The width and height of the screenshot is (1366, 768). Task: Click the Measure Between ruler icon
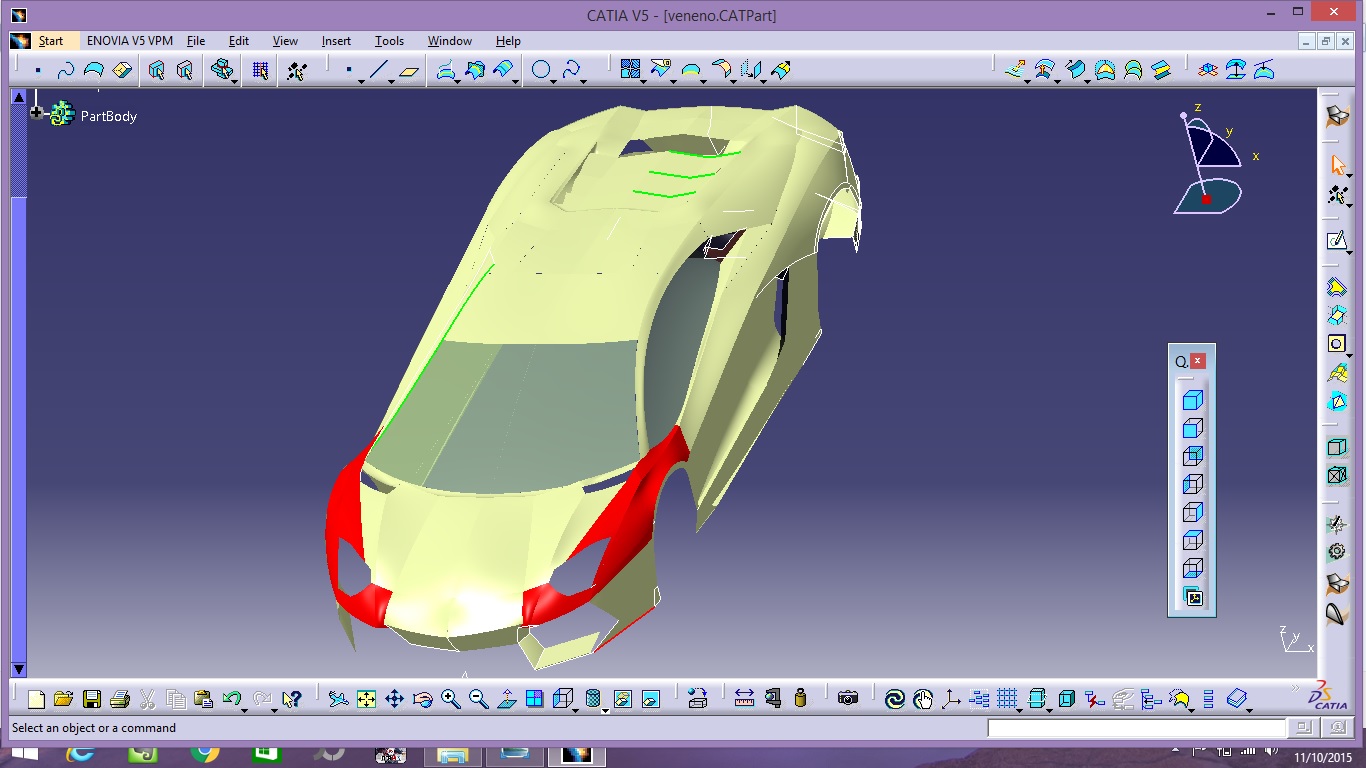[745, 699]
